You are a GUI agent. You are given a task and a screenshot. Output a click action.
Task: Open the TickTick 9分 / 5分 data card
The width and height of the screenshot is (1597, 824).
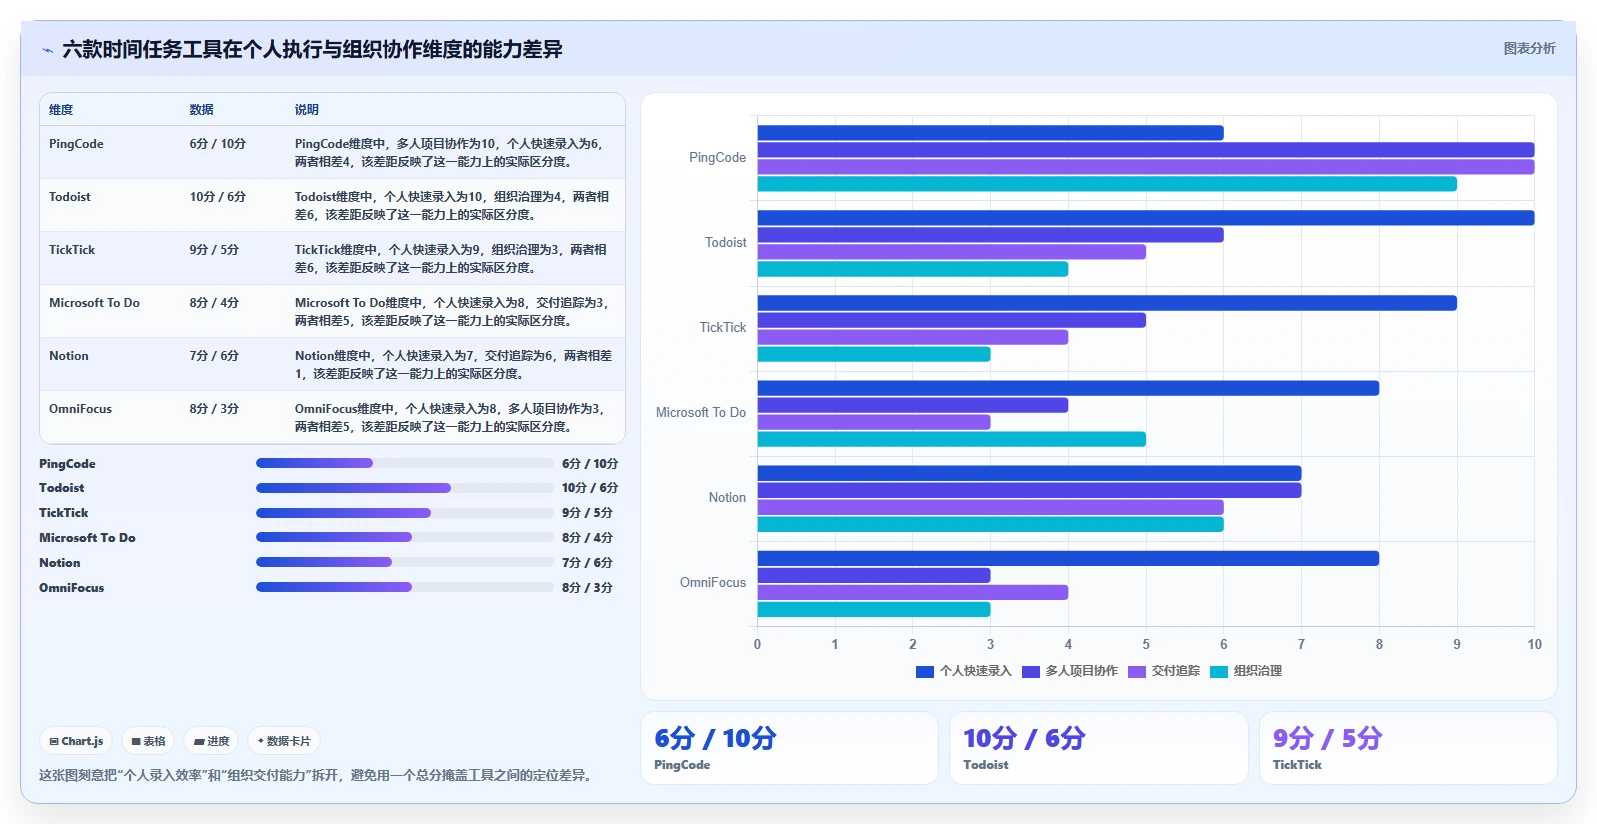tap(1408, 748)
